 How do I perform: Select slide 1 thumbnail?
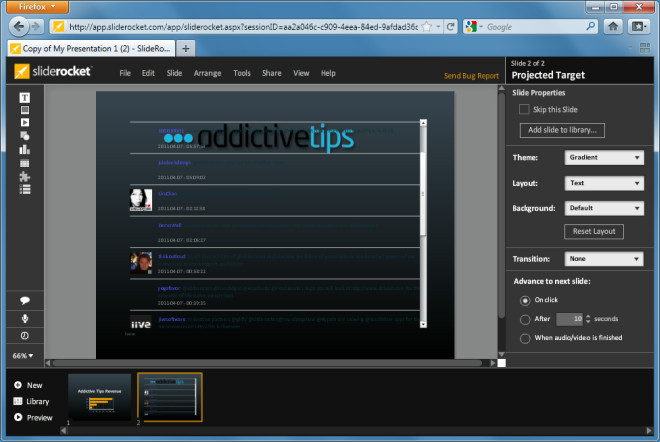pyautogui.click(x=99, y=397)
